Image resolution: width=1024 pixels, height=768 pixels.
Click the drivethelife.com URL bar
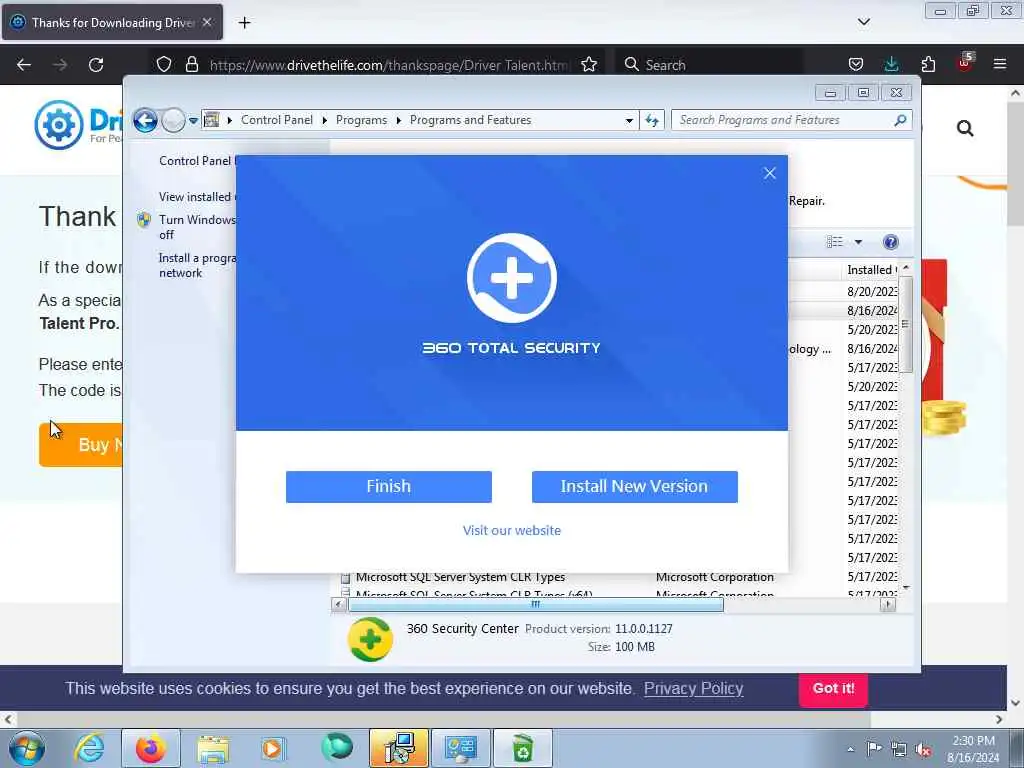[x=389, y=65]
